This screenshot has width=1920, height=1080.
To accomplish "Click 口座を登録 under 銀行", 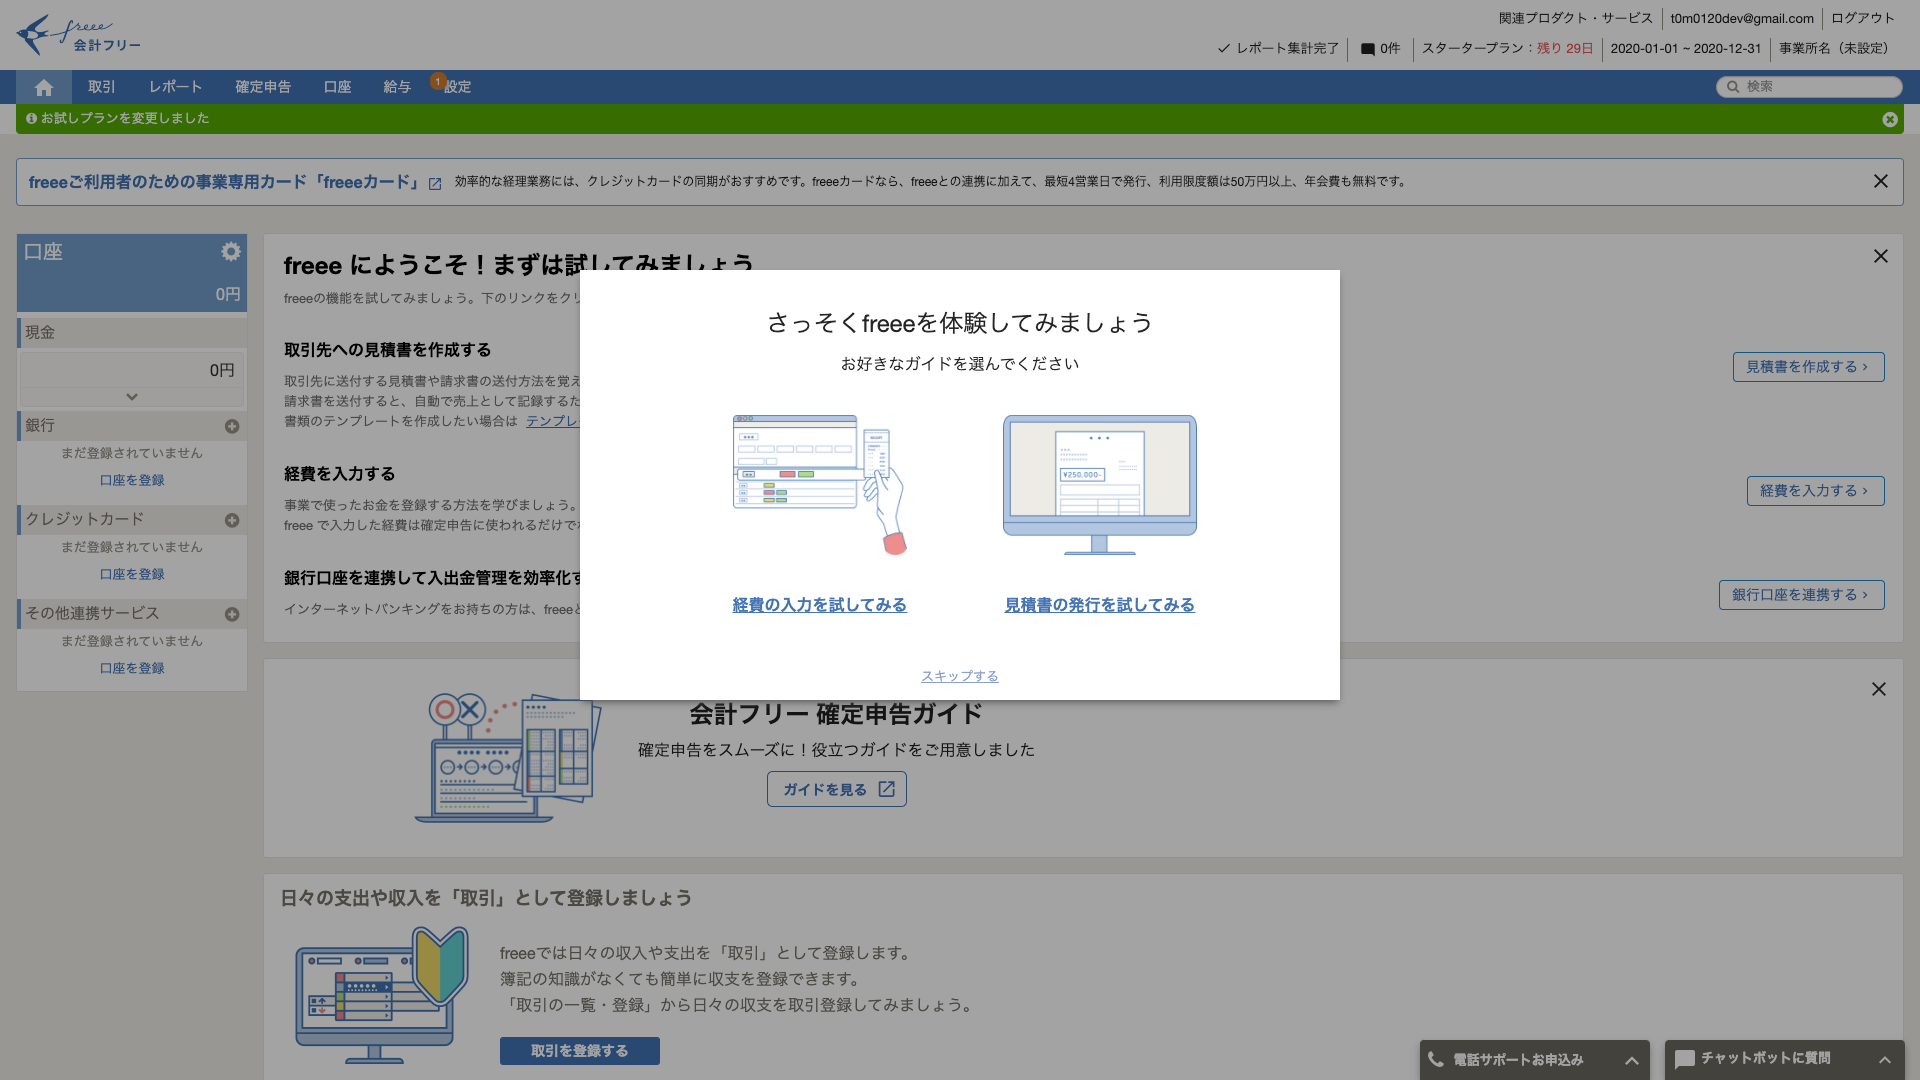I will point(132,480).
